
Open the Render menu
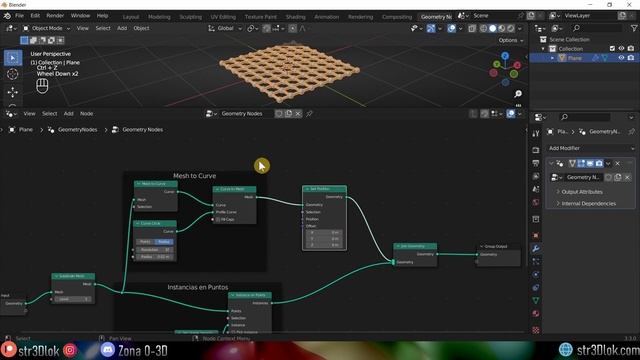(55, 16)
